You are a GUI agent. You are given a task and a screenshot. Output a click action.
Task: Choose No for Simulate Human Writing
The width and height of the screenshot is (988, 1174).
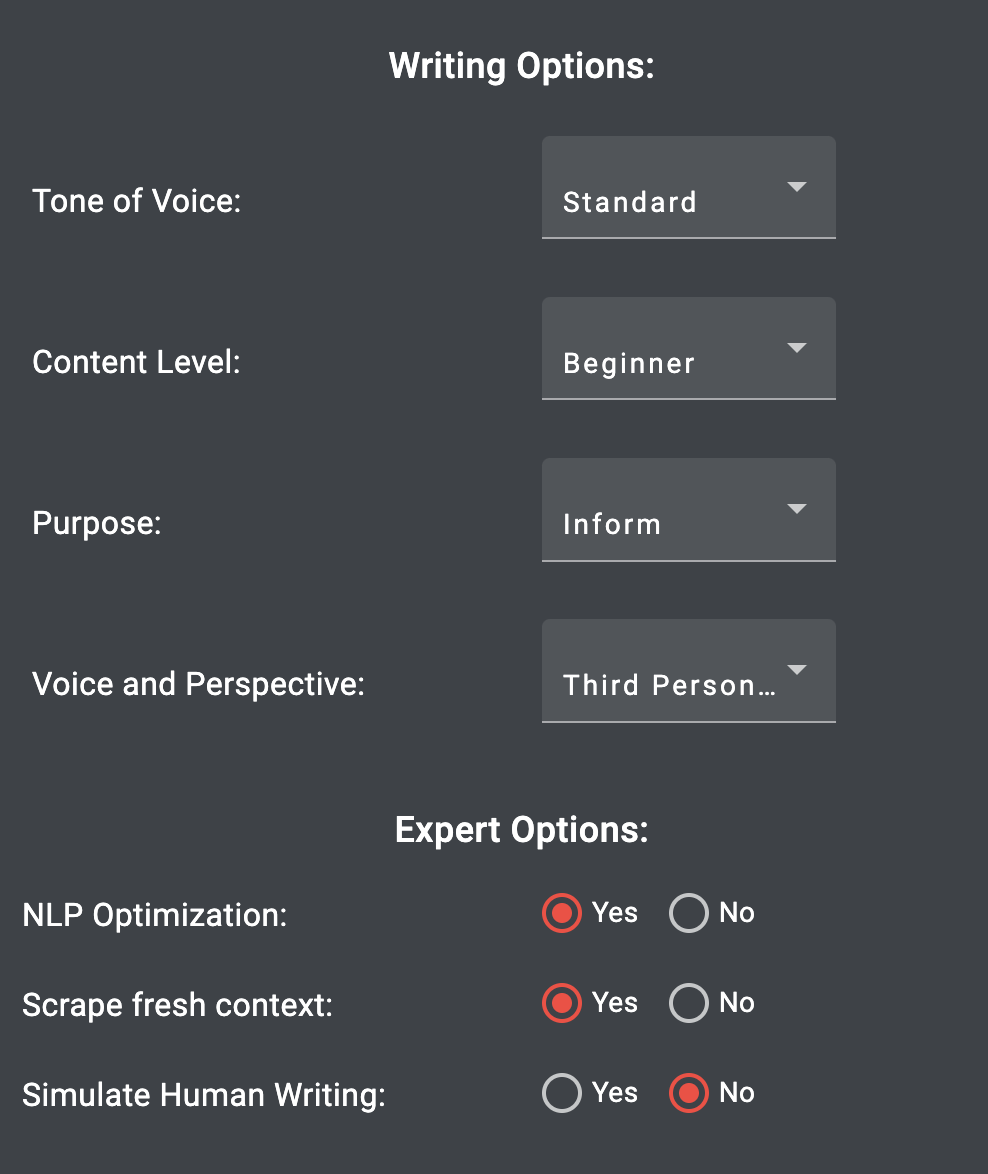(x=689, y=1093)
